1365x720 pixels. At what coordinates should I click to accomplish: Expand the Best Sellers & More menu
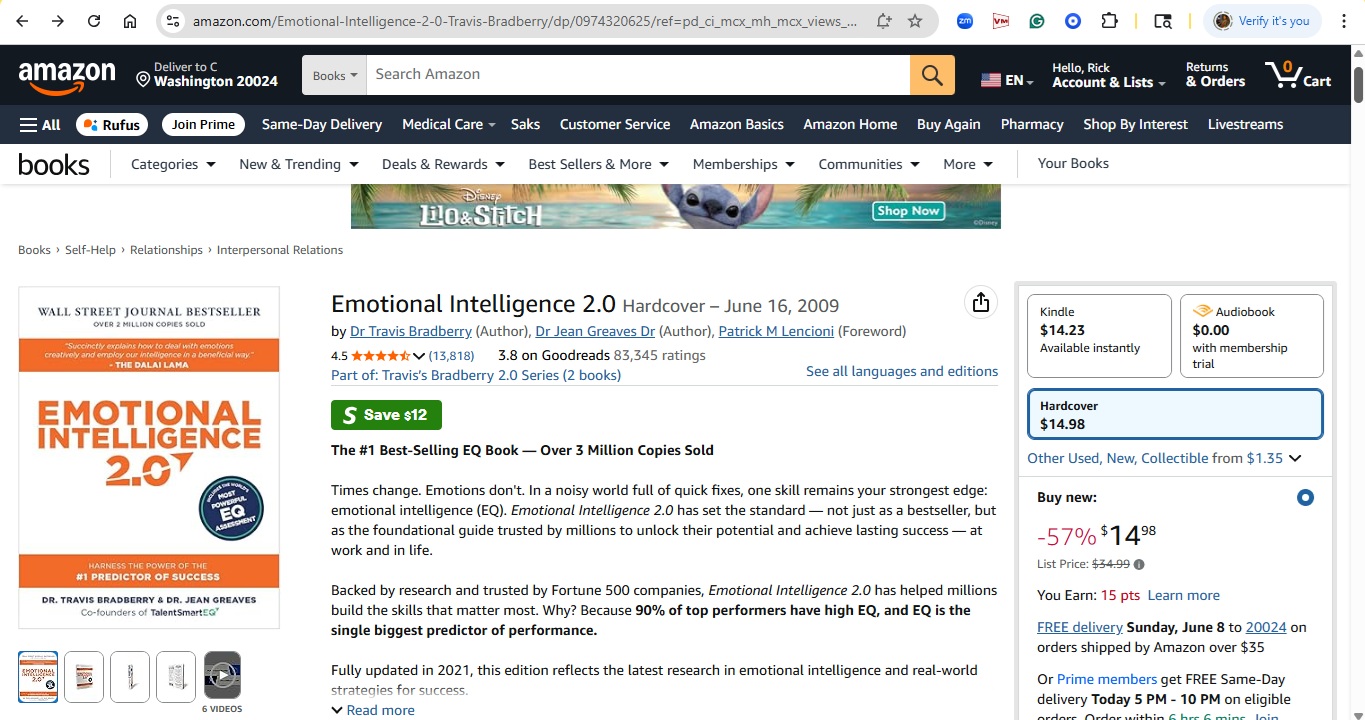coord(599,164)
